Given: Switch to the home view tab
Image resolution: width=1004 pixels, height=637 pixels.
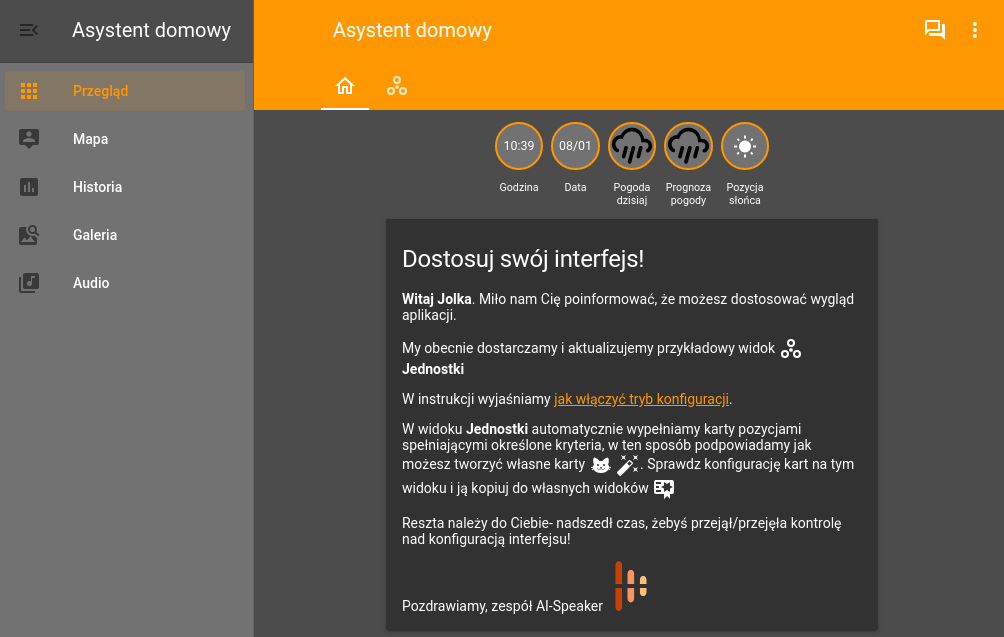Looking at the screenshot, I should [x=345, y=86].
